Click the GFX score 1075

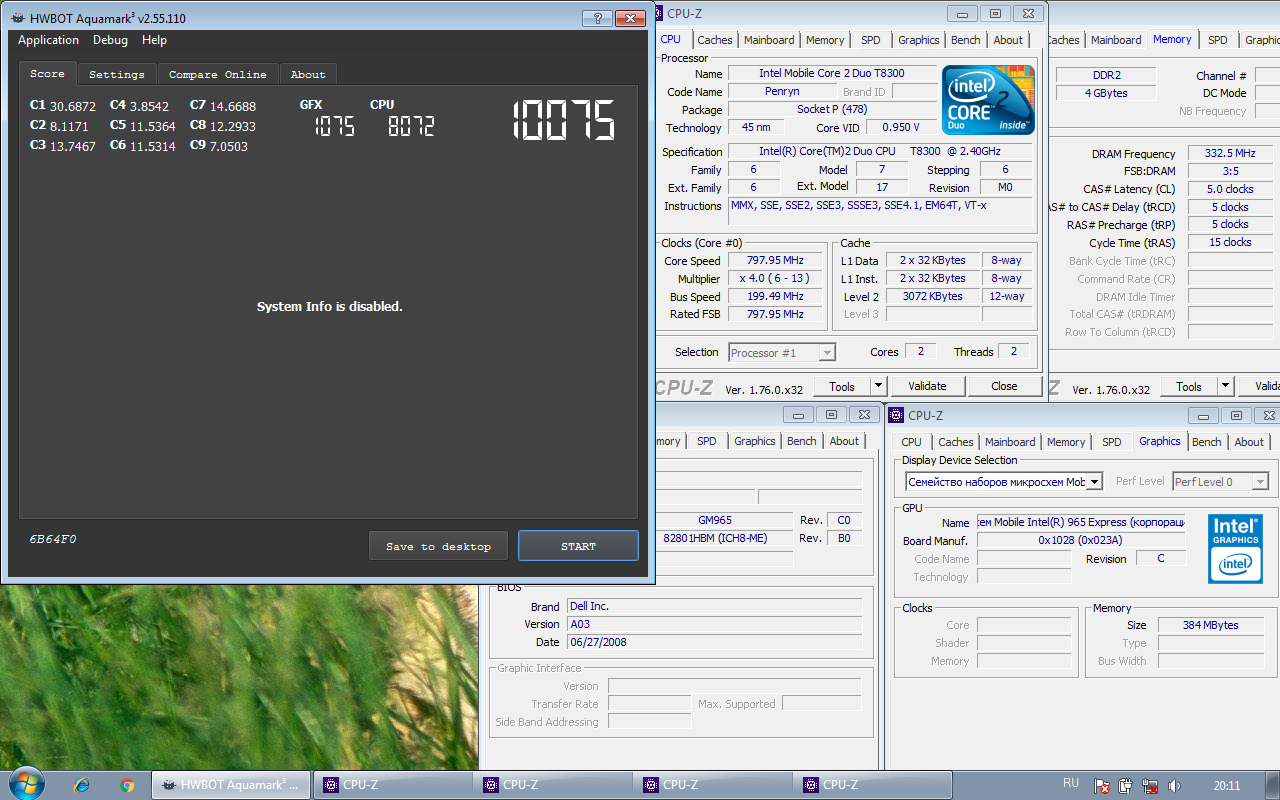point(334,126)
